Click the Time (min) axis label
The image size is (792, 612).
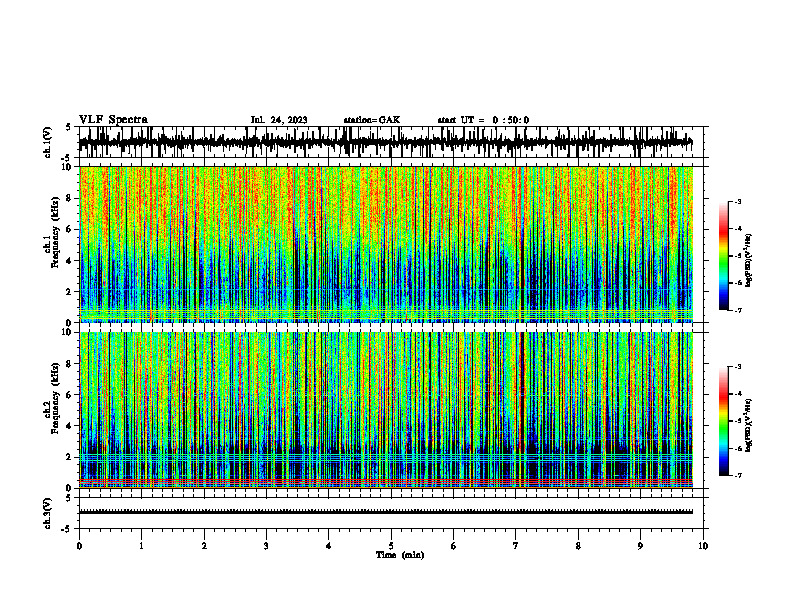400,555
